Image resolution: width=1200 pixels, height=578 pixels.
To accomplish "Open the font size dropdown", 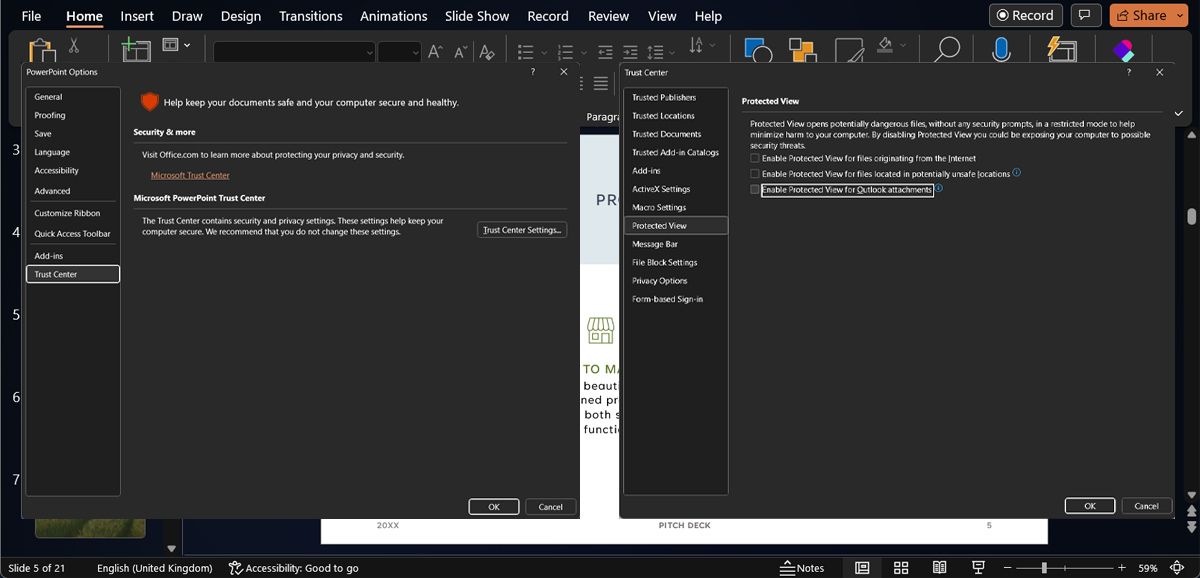I will [x=414, y=52].
